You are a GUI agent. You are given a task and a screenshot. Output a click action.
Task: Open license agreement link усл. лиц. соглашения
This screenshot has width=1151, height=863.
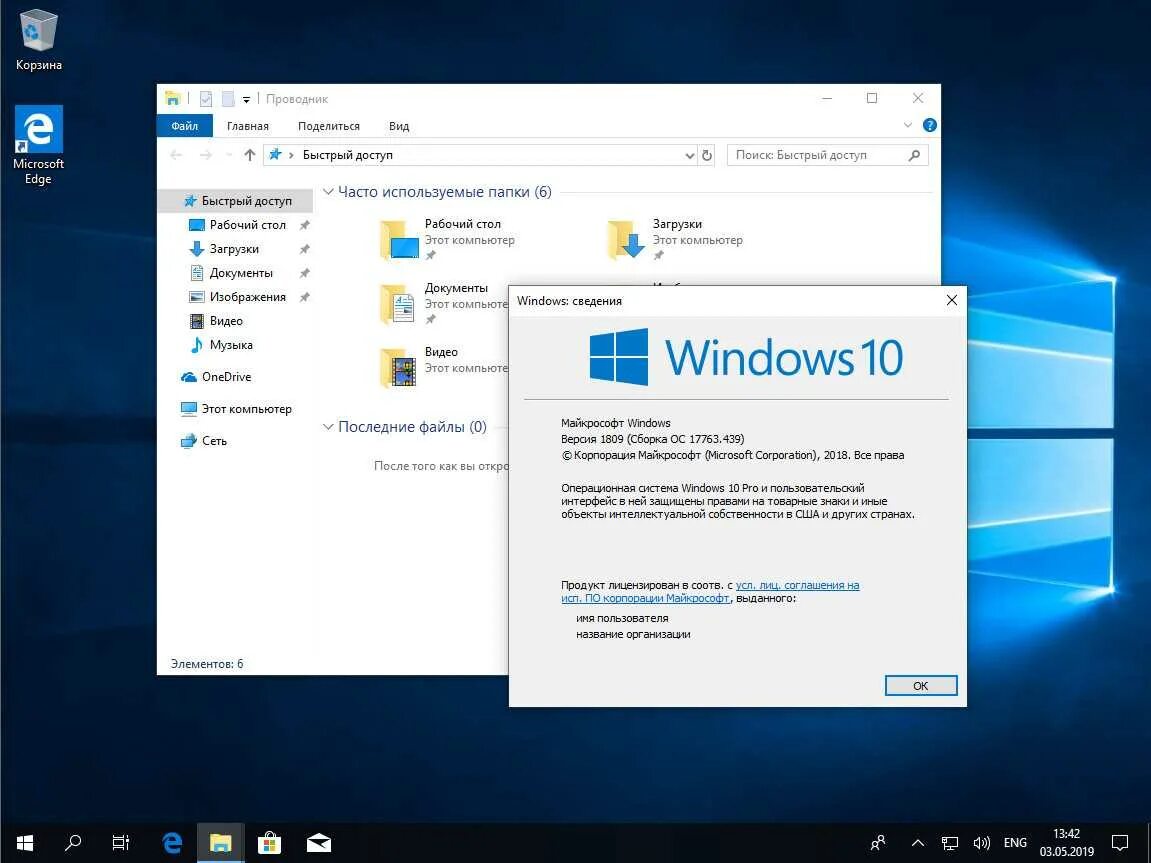pos(797,585)
